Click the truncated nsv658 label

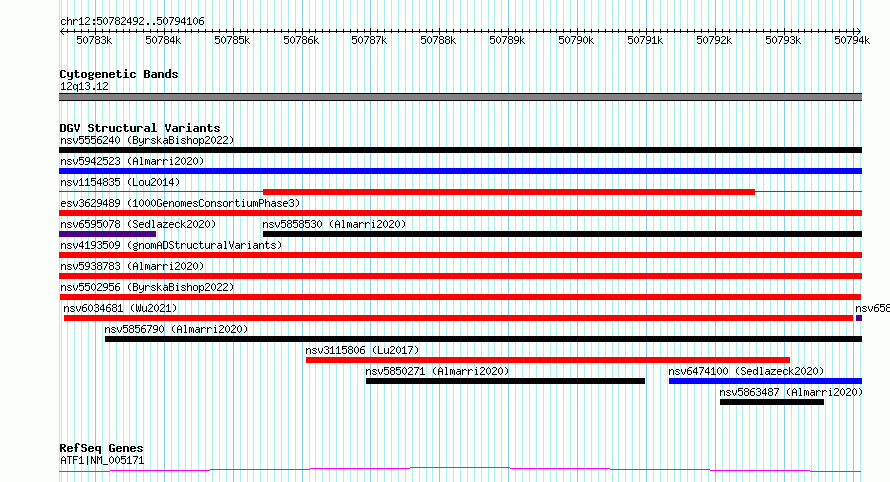pos(872,308)
